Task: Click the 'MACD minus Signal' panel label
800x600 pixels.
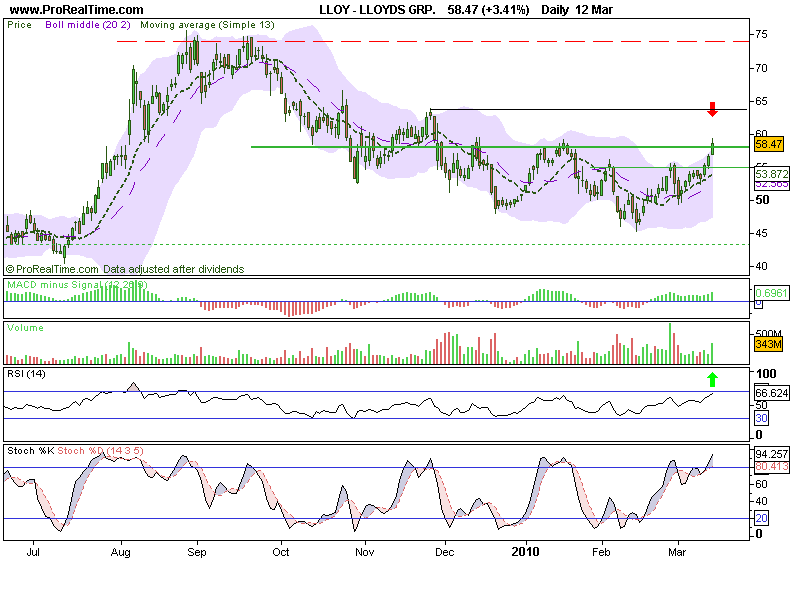Action: (77, 285)
